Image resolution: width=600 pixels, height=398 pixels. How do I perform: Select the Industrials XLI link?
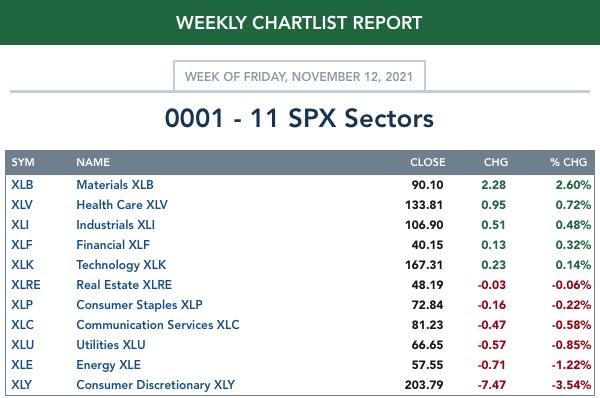coord(116,225)
